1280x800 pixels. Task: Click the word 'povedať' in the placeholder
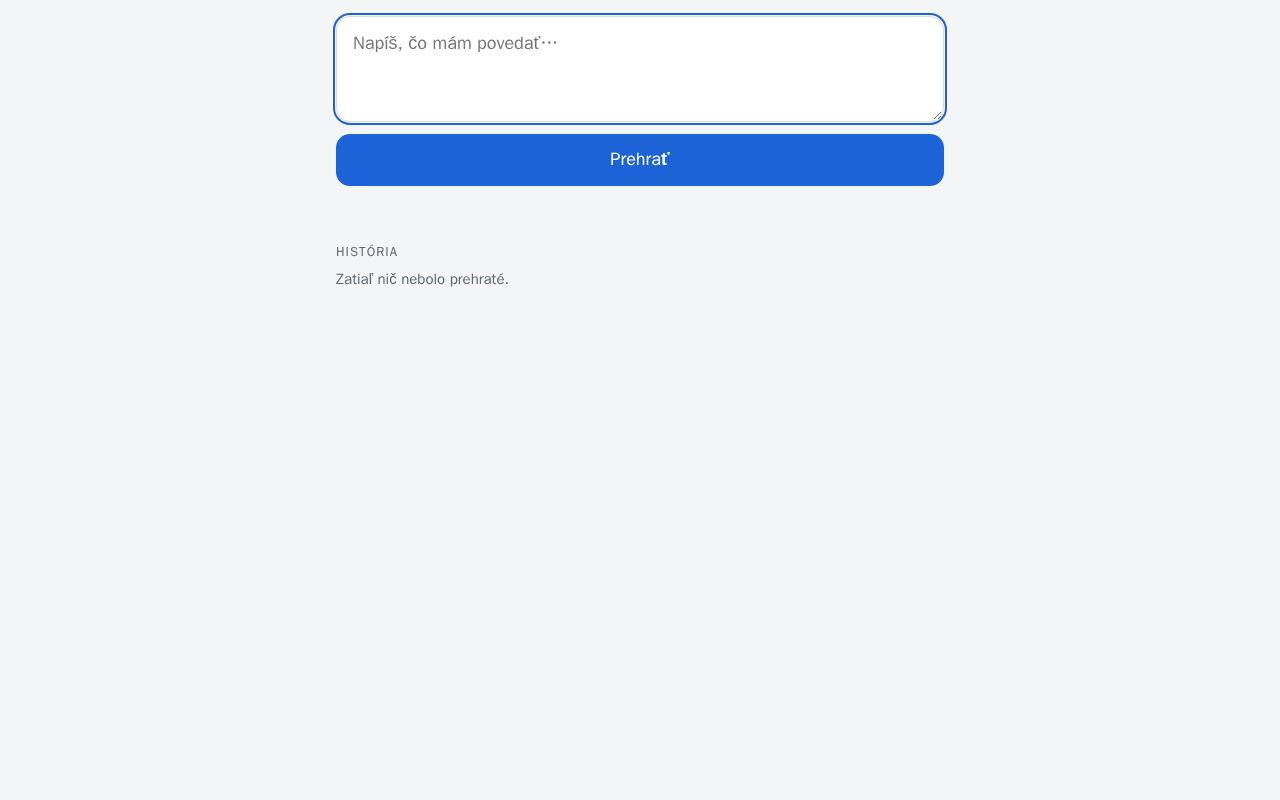coord(508,43)
